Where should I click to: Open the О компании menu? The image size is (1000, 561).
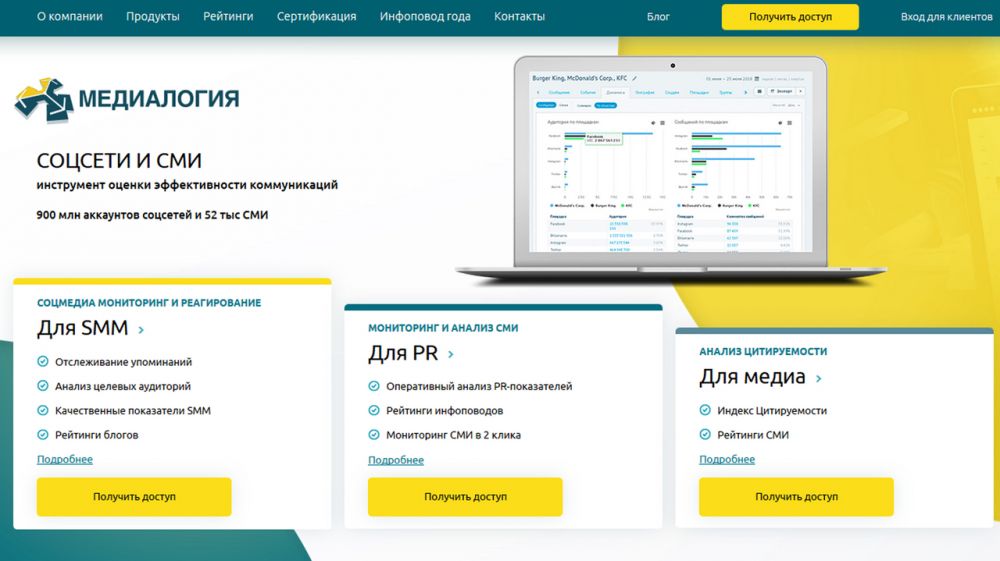[x=69, y=17]
